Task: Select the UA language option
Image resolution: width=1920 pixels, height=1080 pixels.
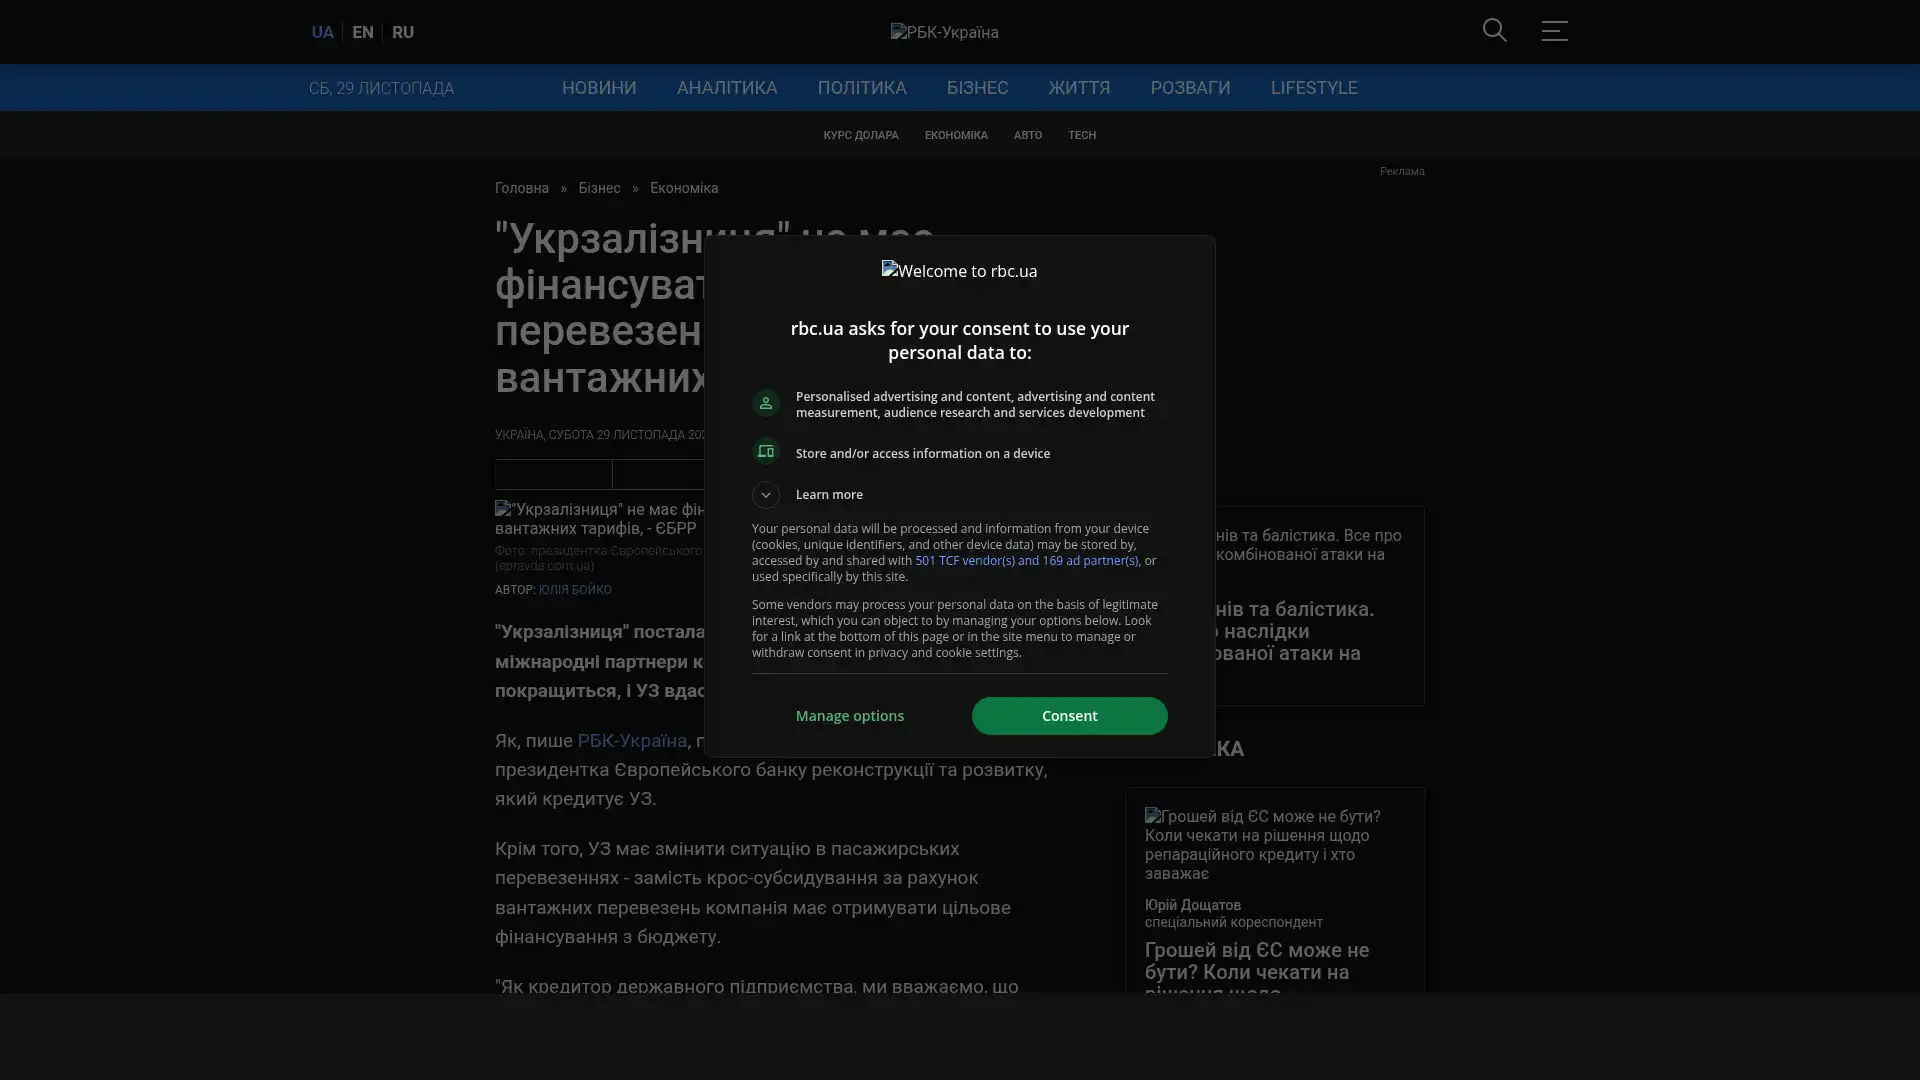Action: click(x=322, y=32)
